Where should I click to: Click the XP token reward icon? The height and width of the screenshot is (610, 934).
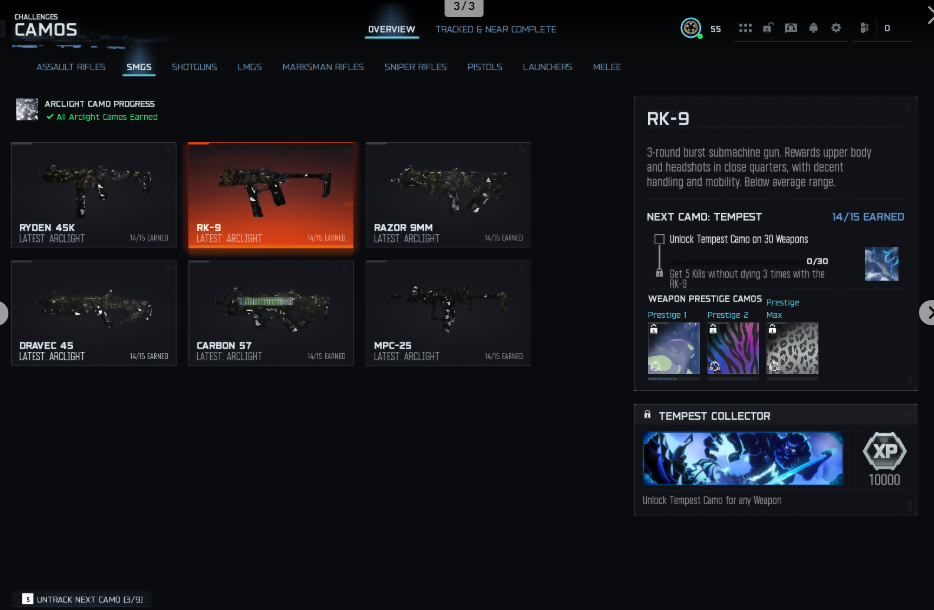click(x=884, y=453)
